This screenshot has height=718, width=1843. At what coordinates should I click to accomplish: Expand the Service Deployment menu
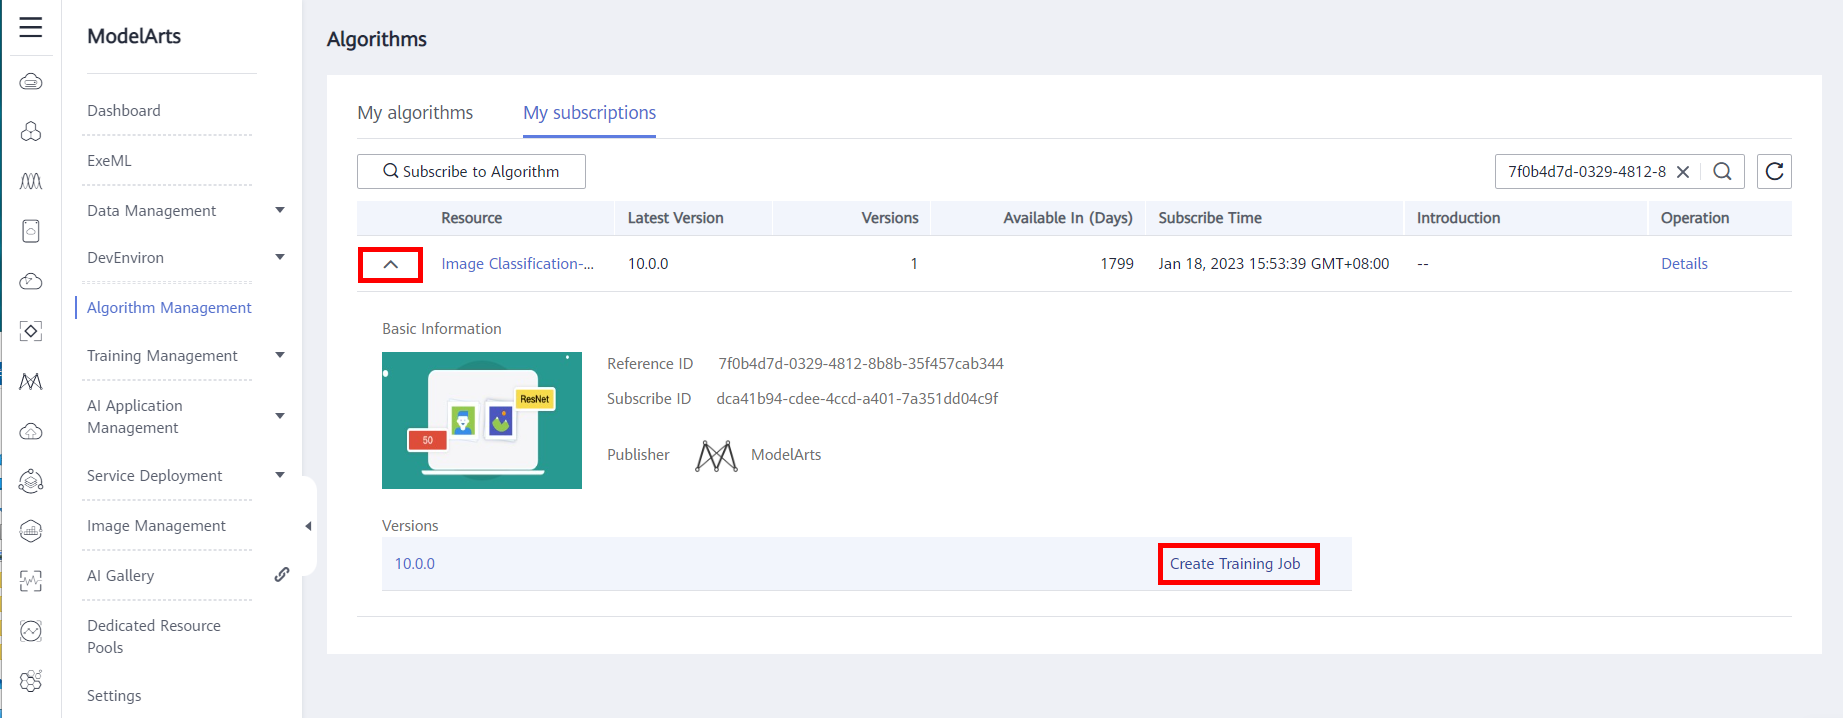[x=280, y=475]
